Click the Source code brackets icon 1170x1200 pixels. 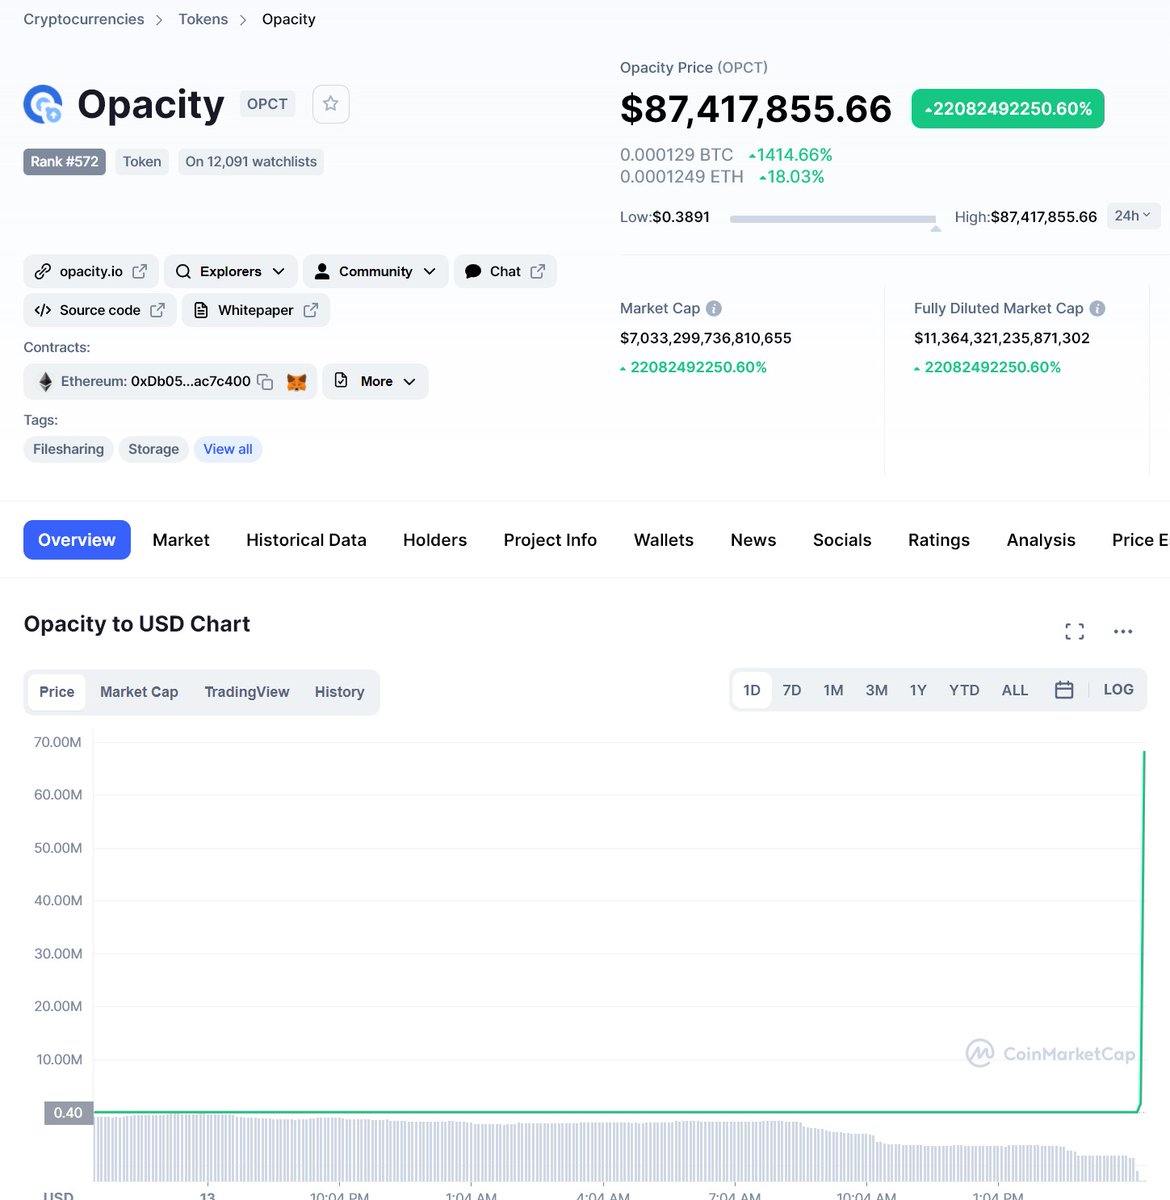(42, 310)
